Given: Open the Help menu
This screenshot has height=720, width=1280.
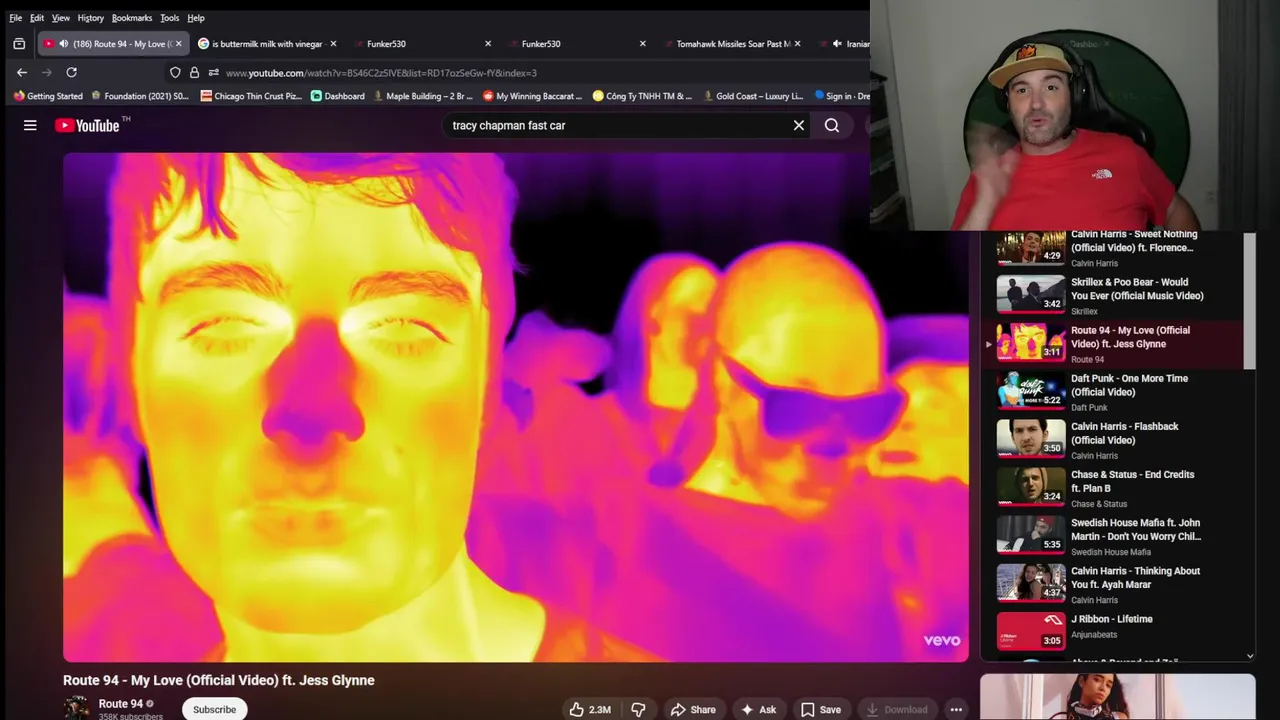Looking at the screenshot, I should (196, 18).
